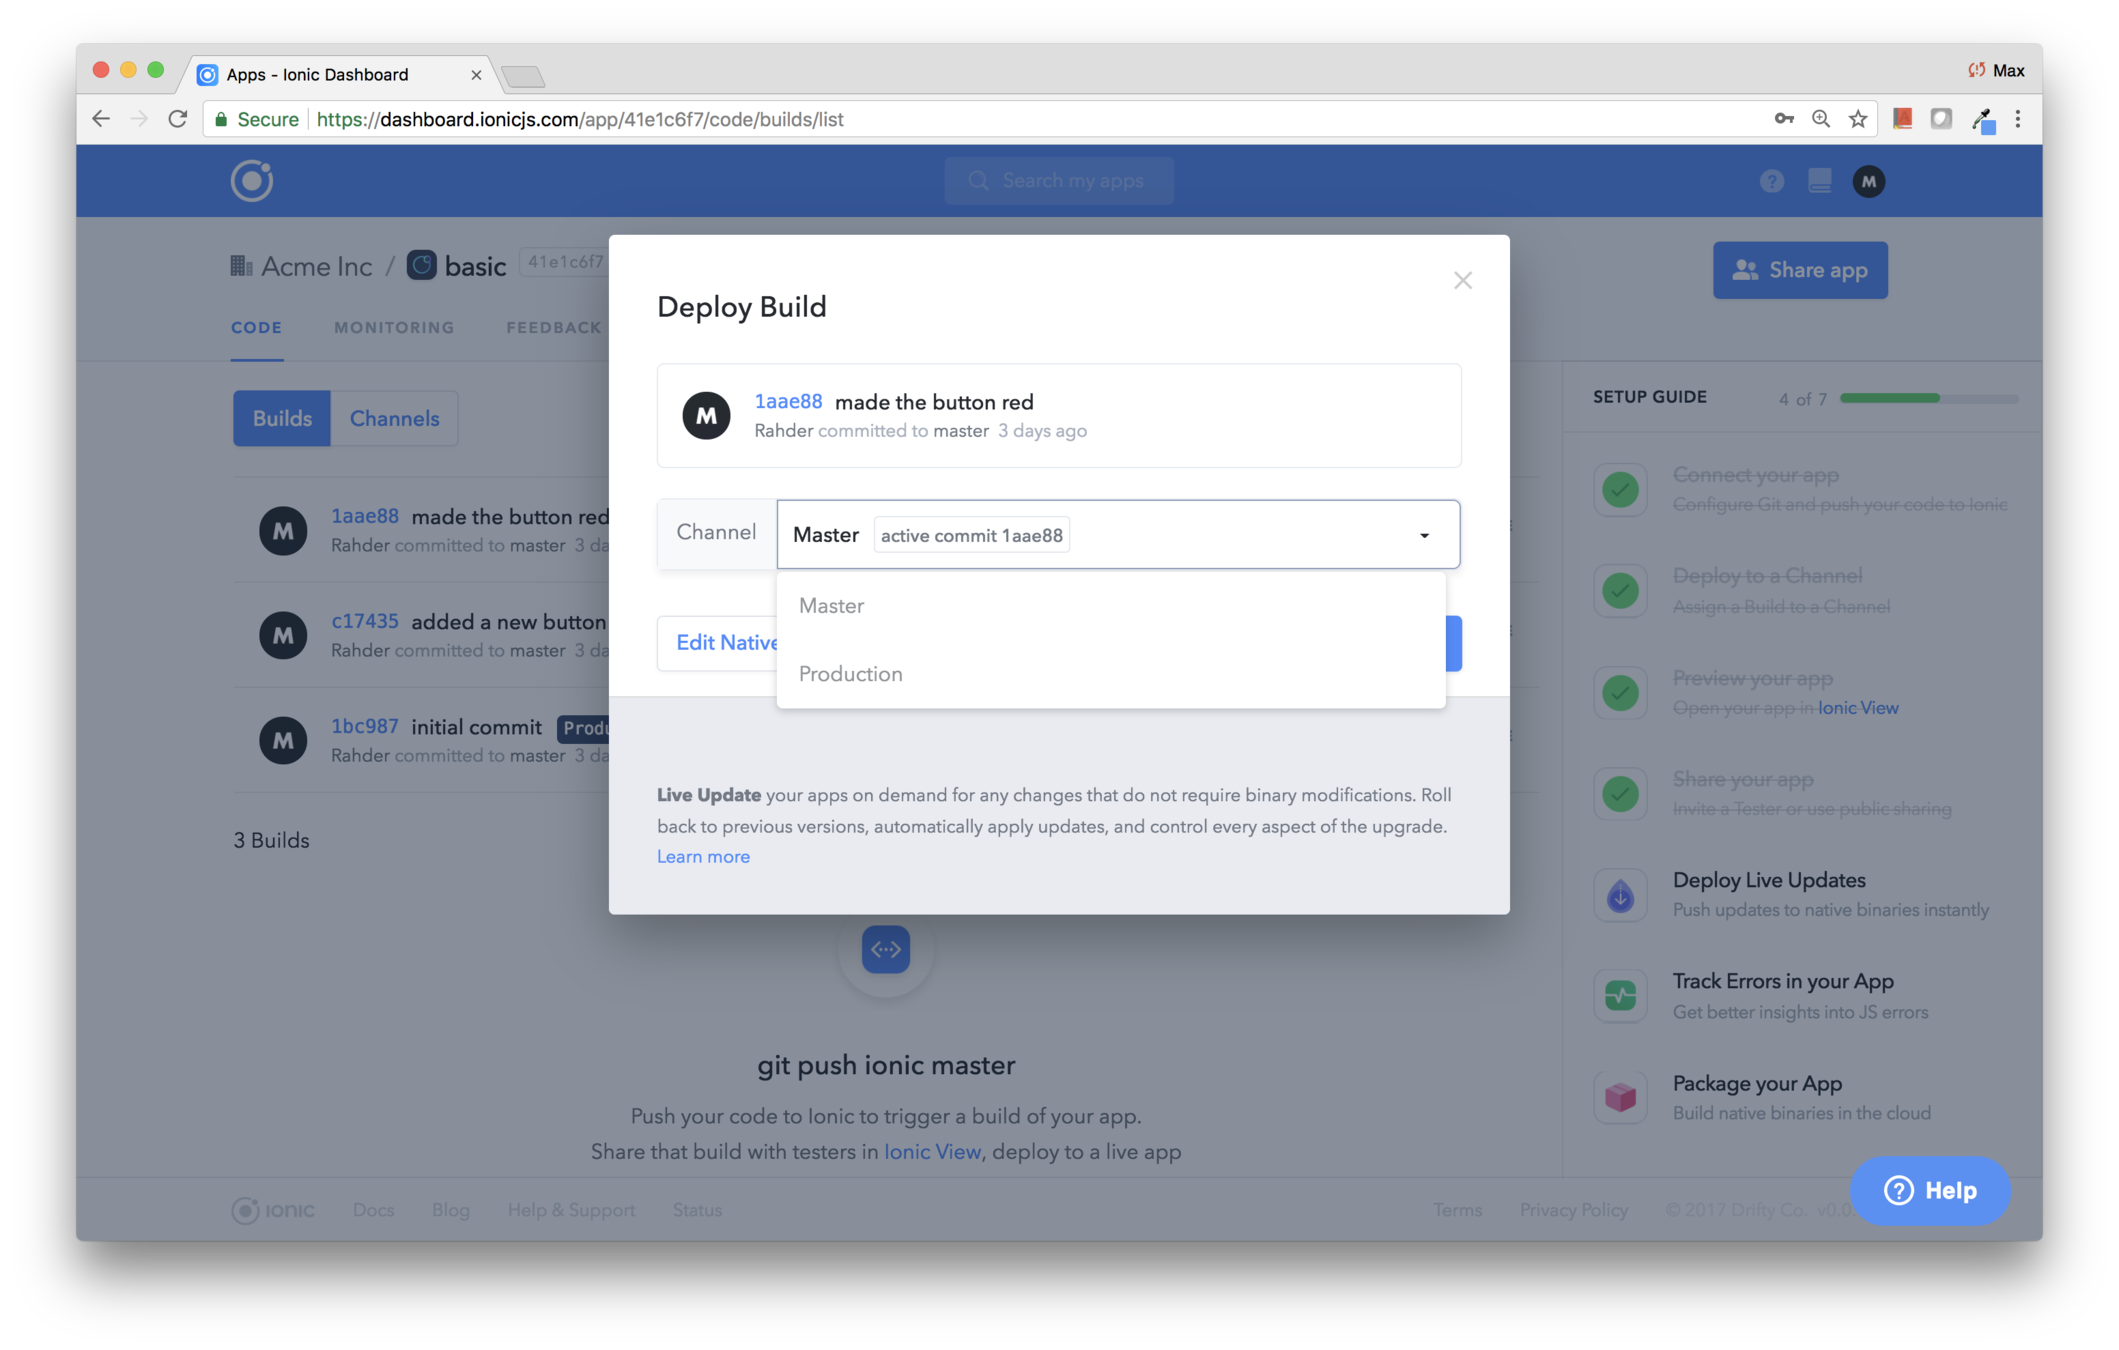Screen dimensions: 2119x1350
Task: Select Production from channel dropdown list
Action: pyautogui.click(x=851, y=674)
